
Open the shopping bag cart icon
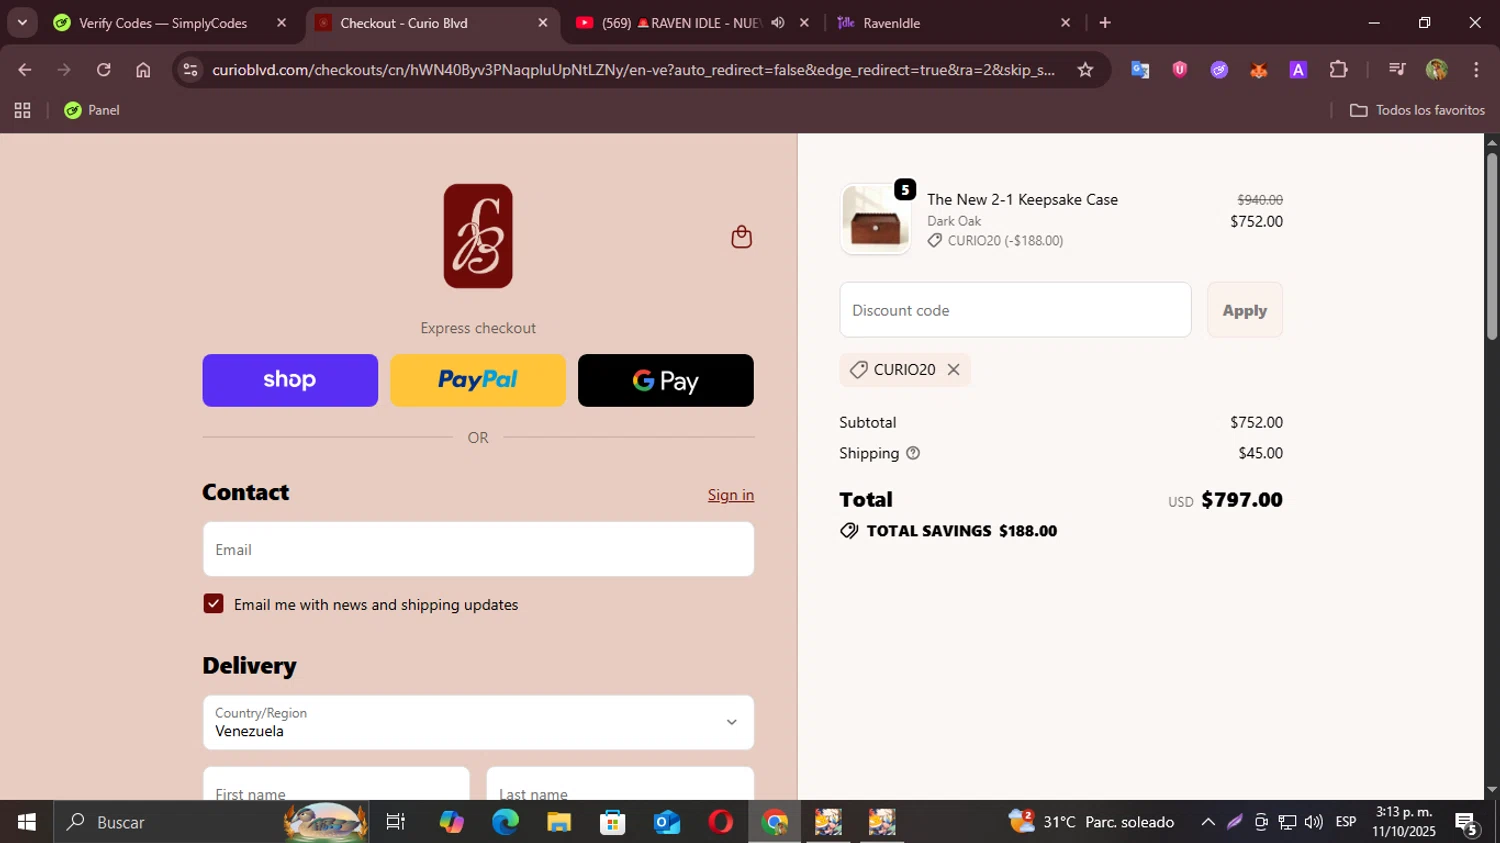(741, 237)
